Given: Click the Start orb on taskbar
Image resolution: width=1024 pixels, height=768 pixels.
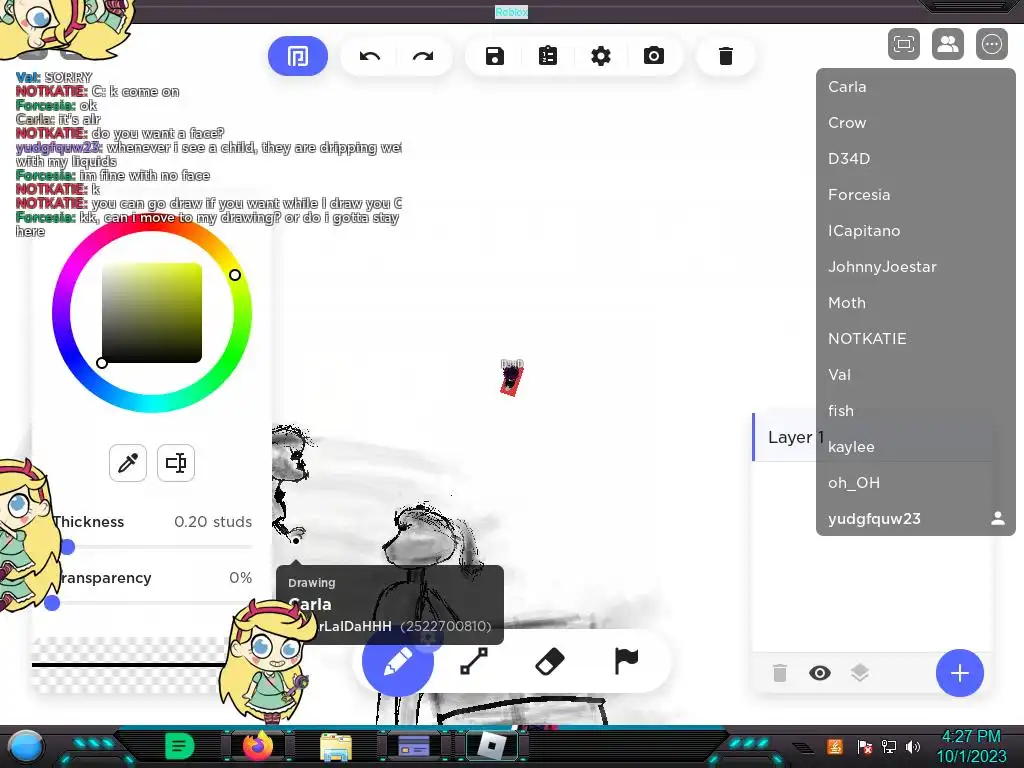Looking at the screenshot, I should point(25,746).
